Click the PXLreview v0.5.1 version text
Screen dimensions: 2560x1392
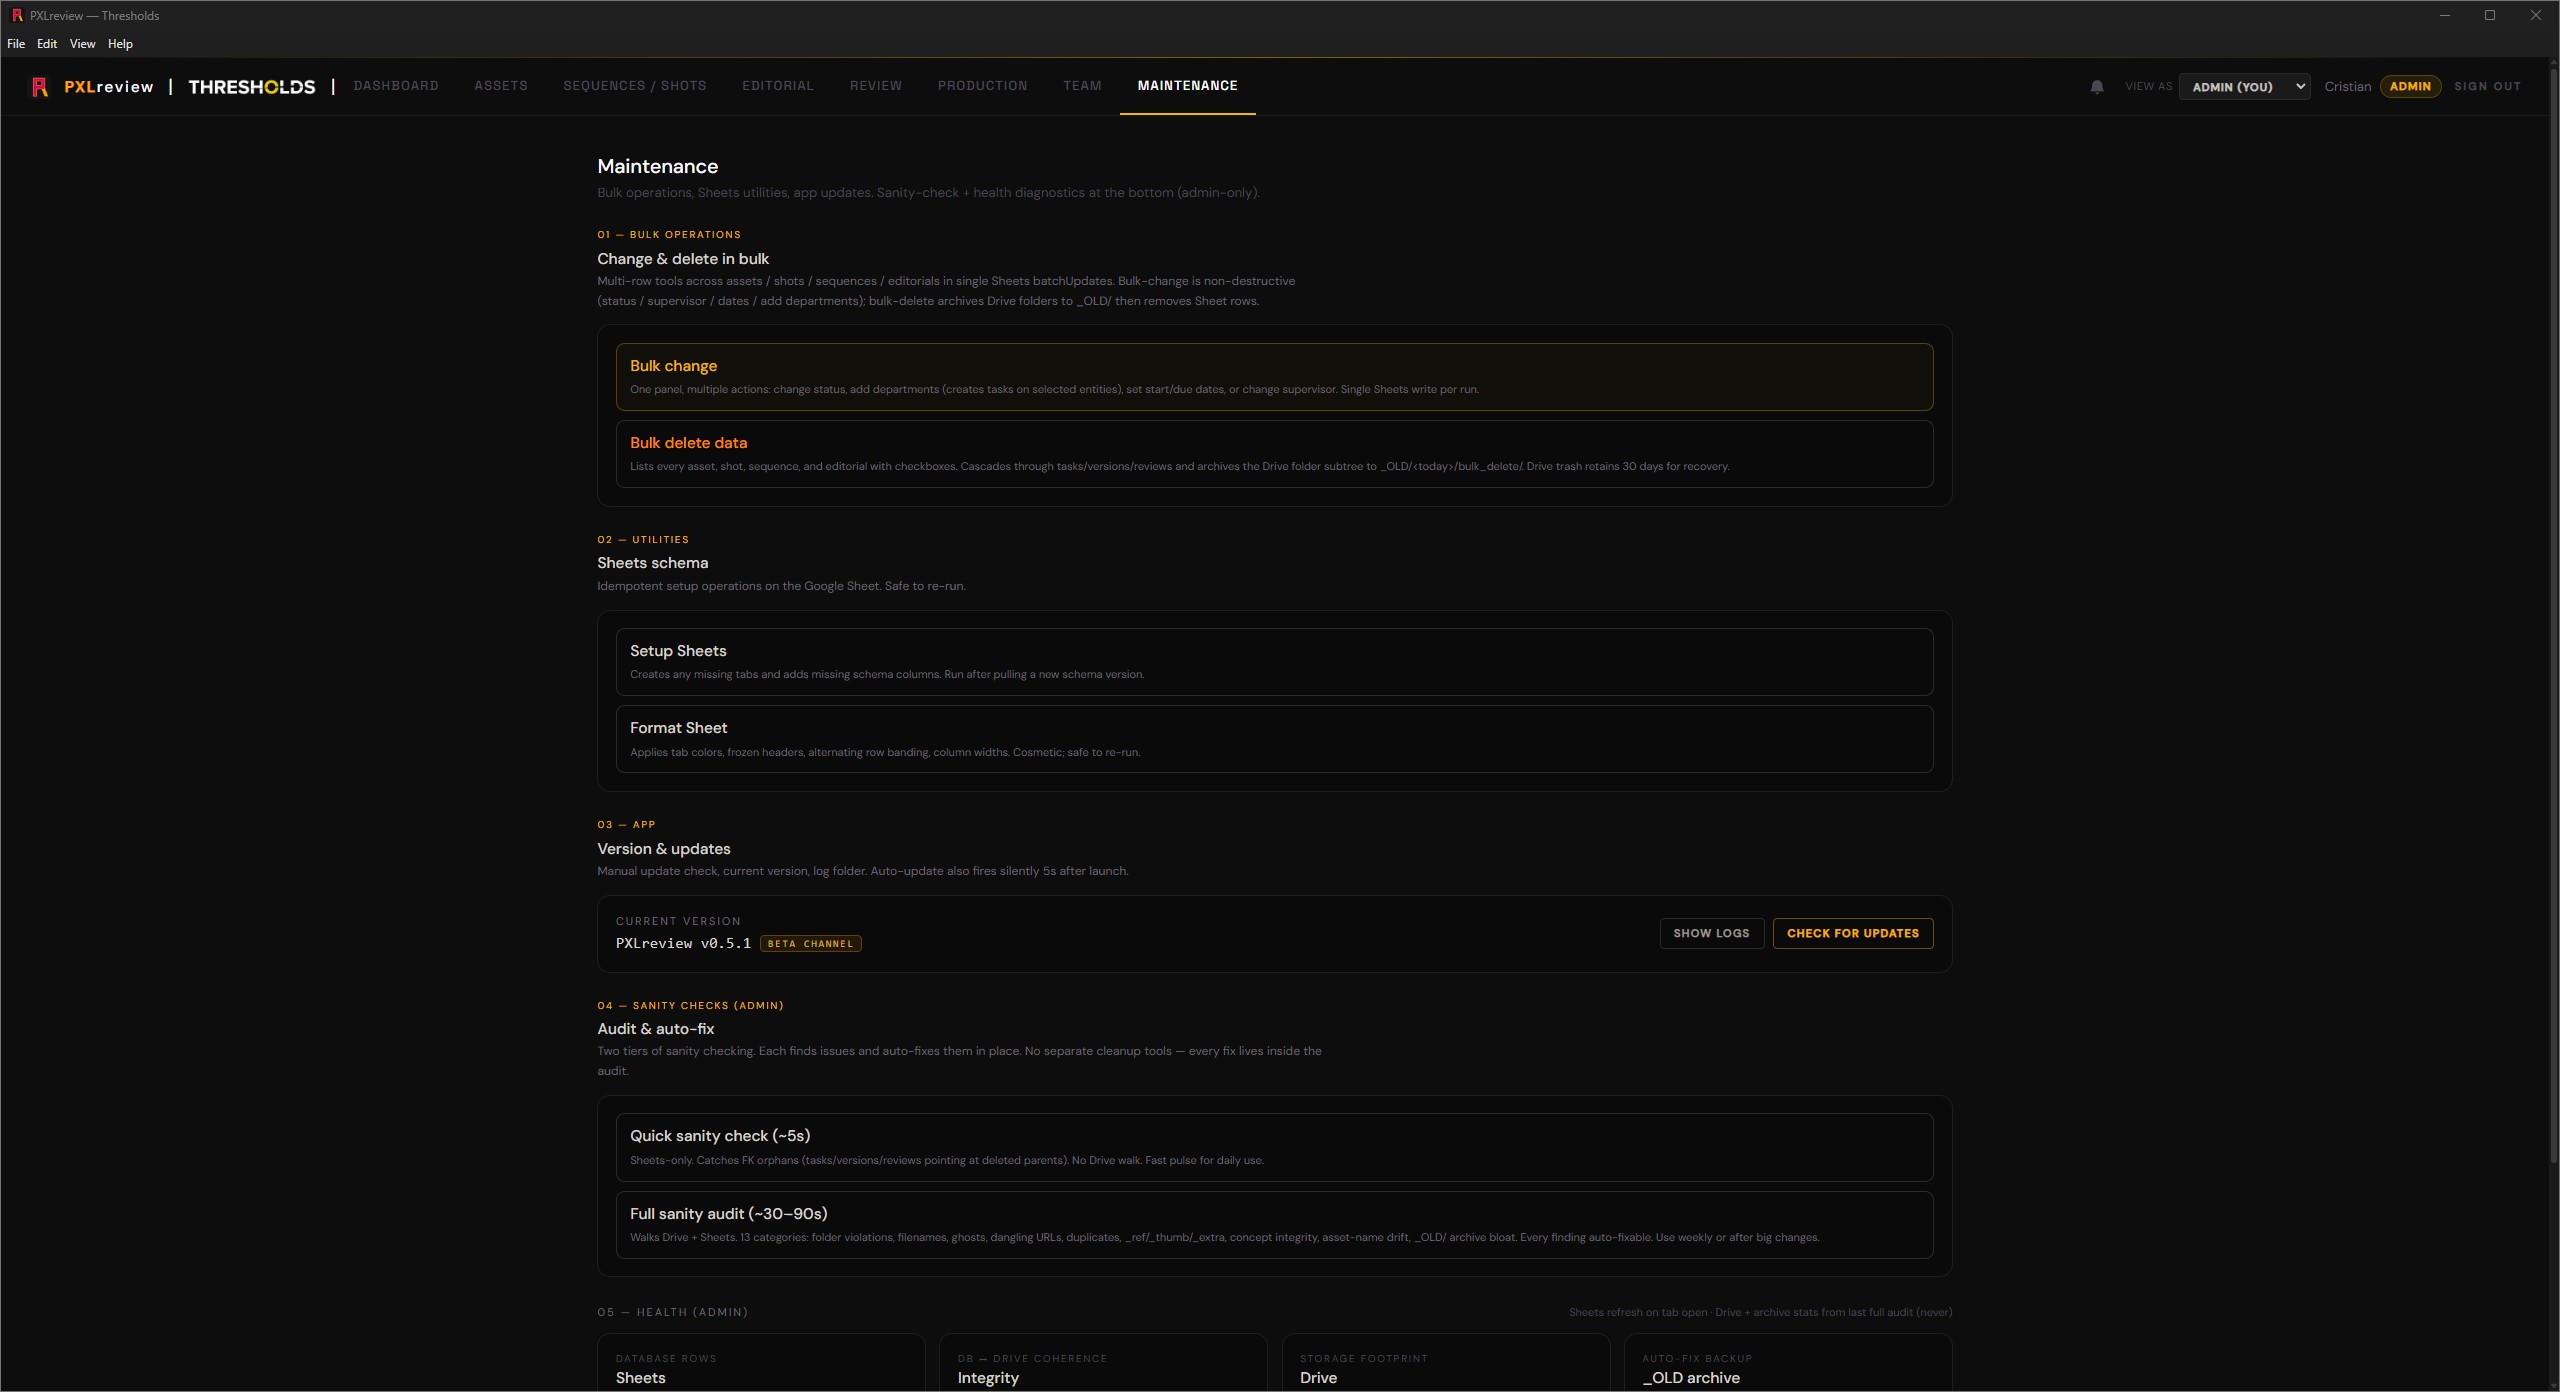pyautogui.click(x=683, y=944)
